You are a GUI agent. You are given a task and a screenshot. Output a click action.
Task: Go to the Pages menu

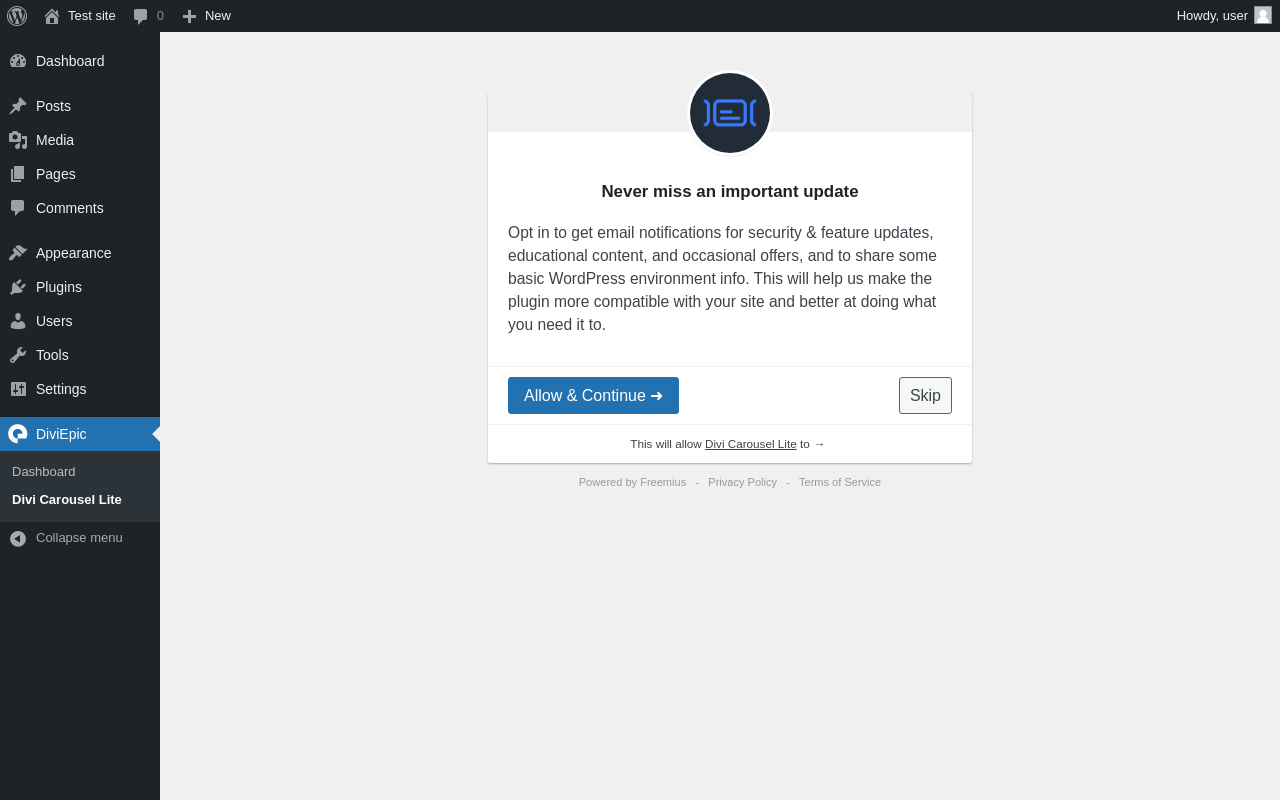[80, 174]
